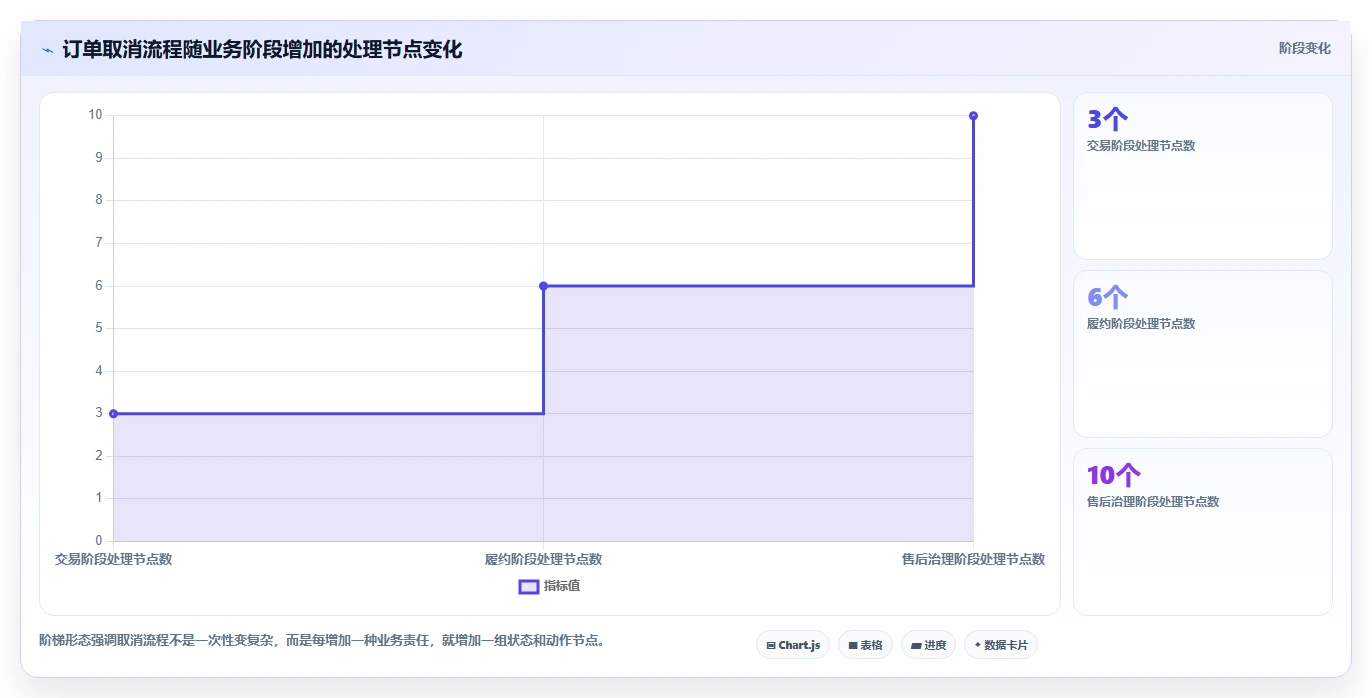Toggle the 指标值 legend item
Viewport: 1372px width, 698px height.
pyautogui.click(x=549, y=586)
